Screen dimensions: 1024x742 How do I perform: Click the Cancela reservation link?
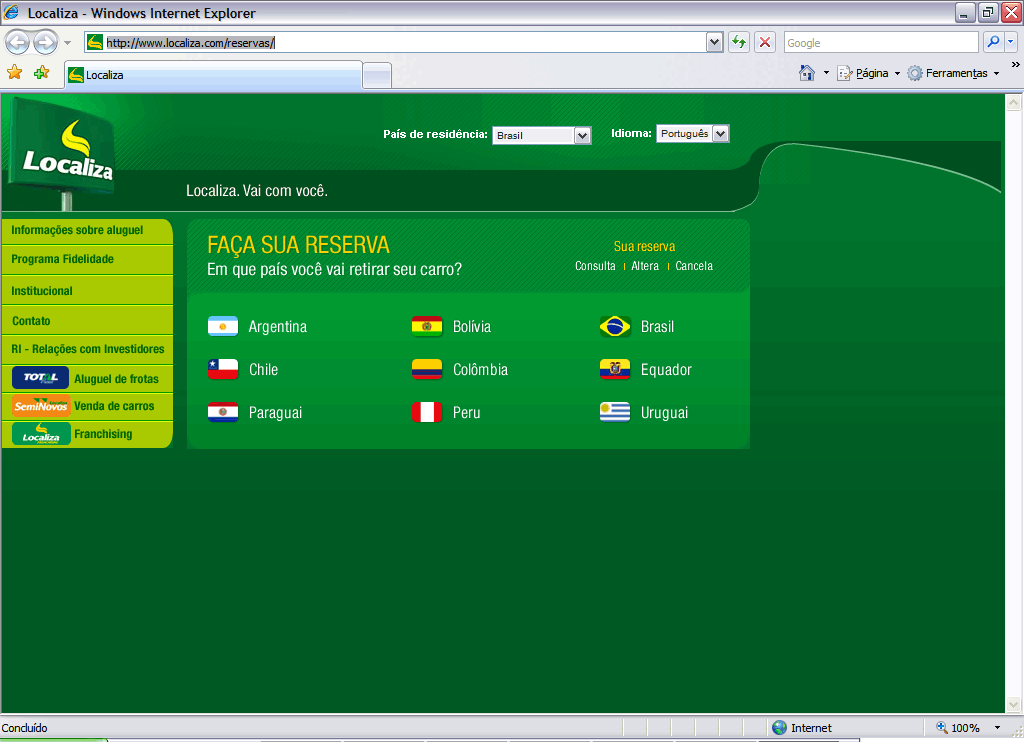click(694, 266)
